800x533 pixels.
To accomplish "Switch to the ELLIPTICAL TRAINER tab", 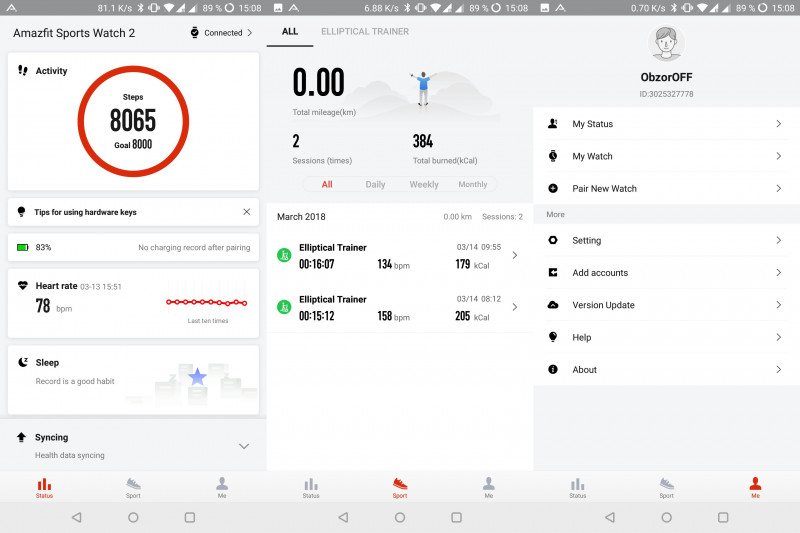I will tap(364, 32).
